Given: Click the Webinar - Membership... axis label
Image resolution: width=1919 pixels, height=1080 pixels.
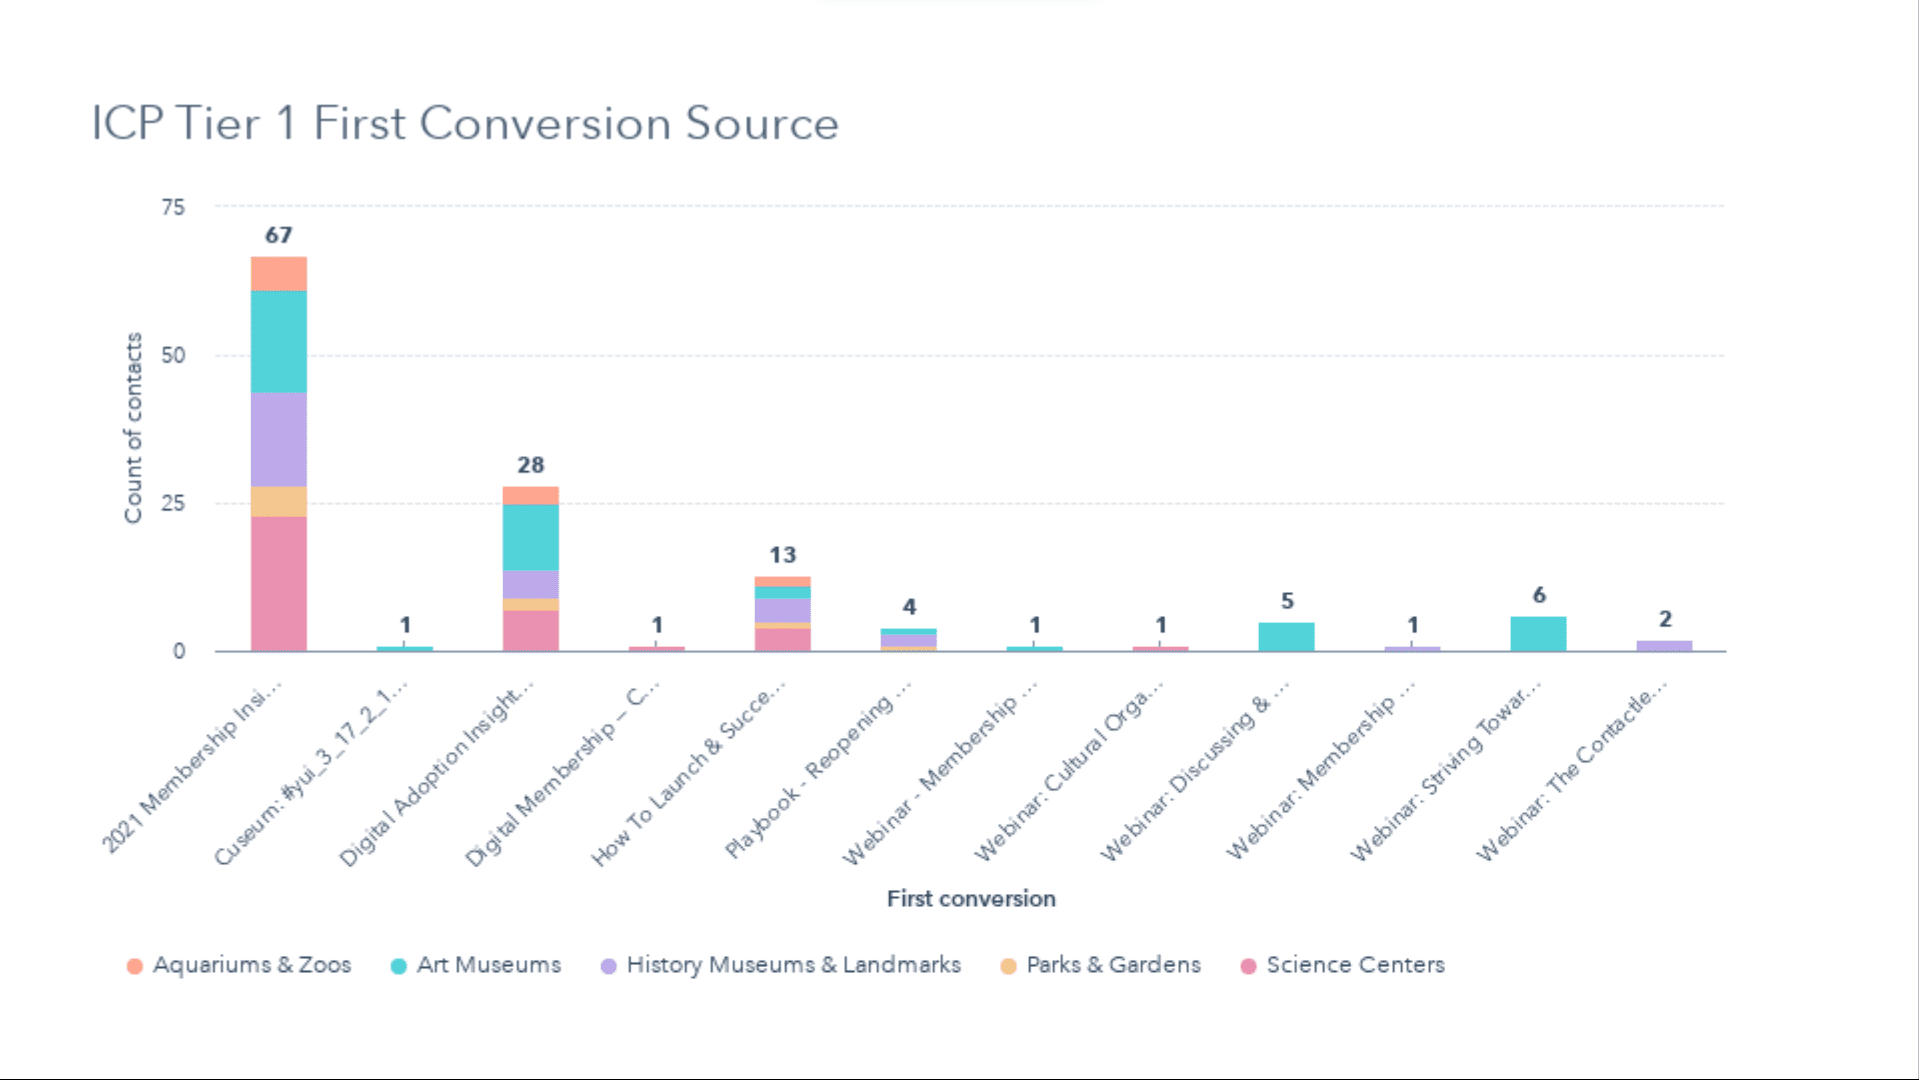Looking at the screenshot, I should 940,772.
